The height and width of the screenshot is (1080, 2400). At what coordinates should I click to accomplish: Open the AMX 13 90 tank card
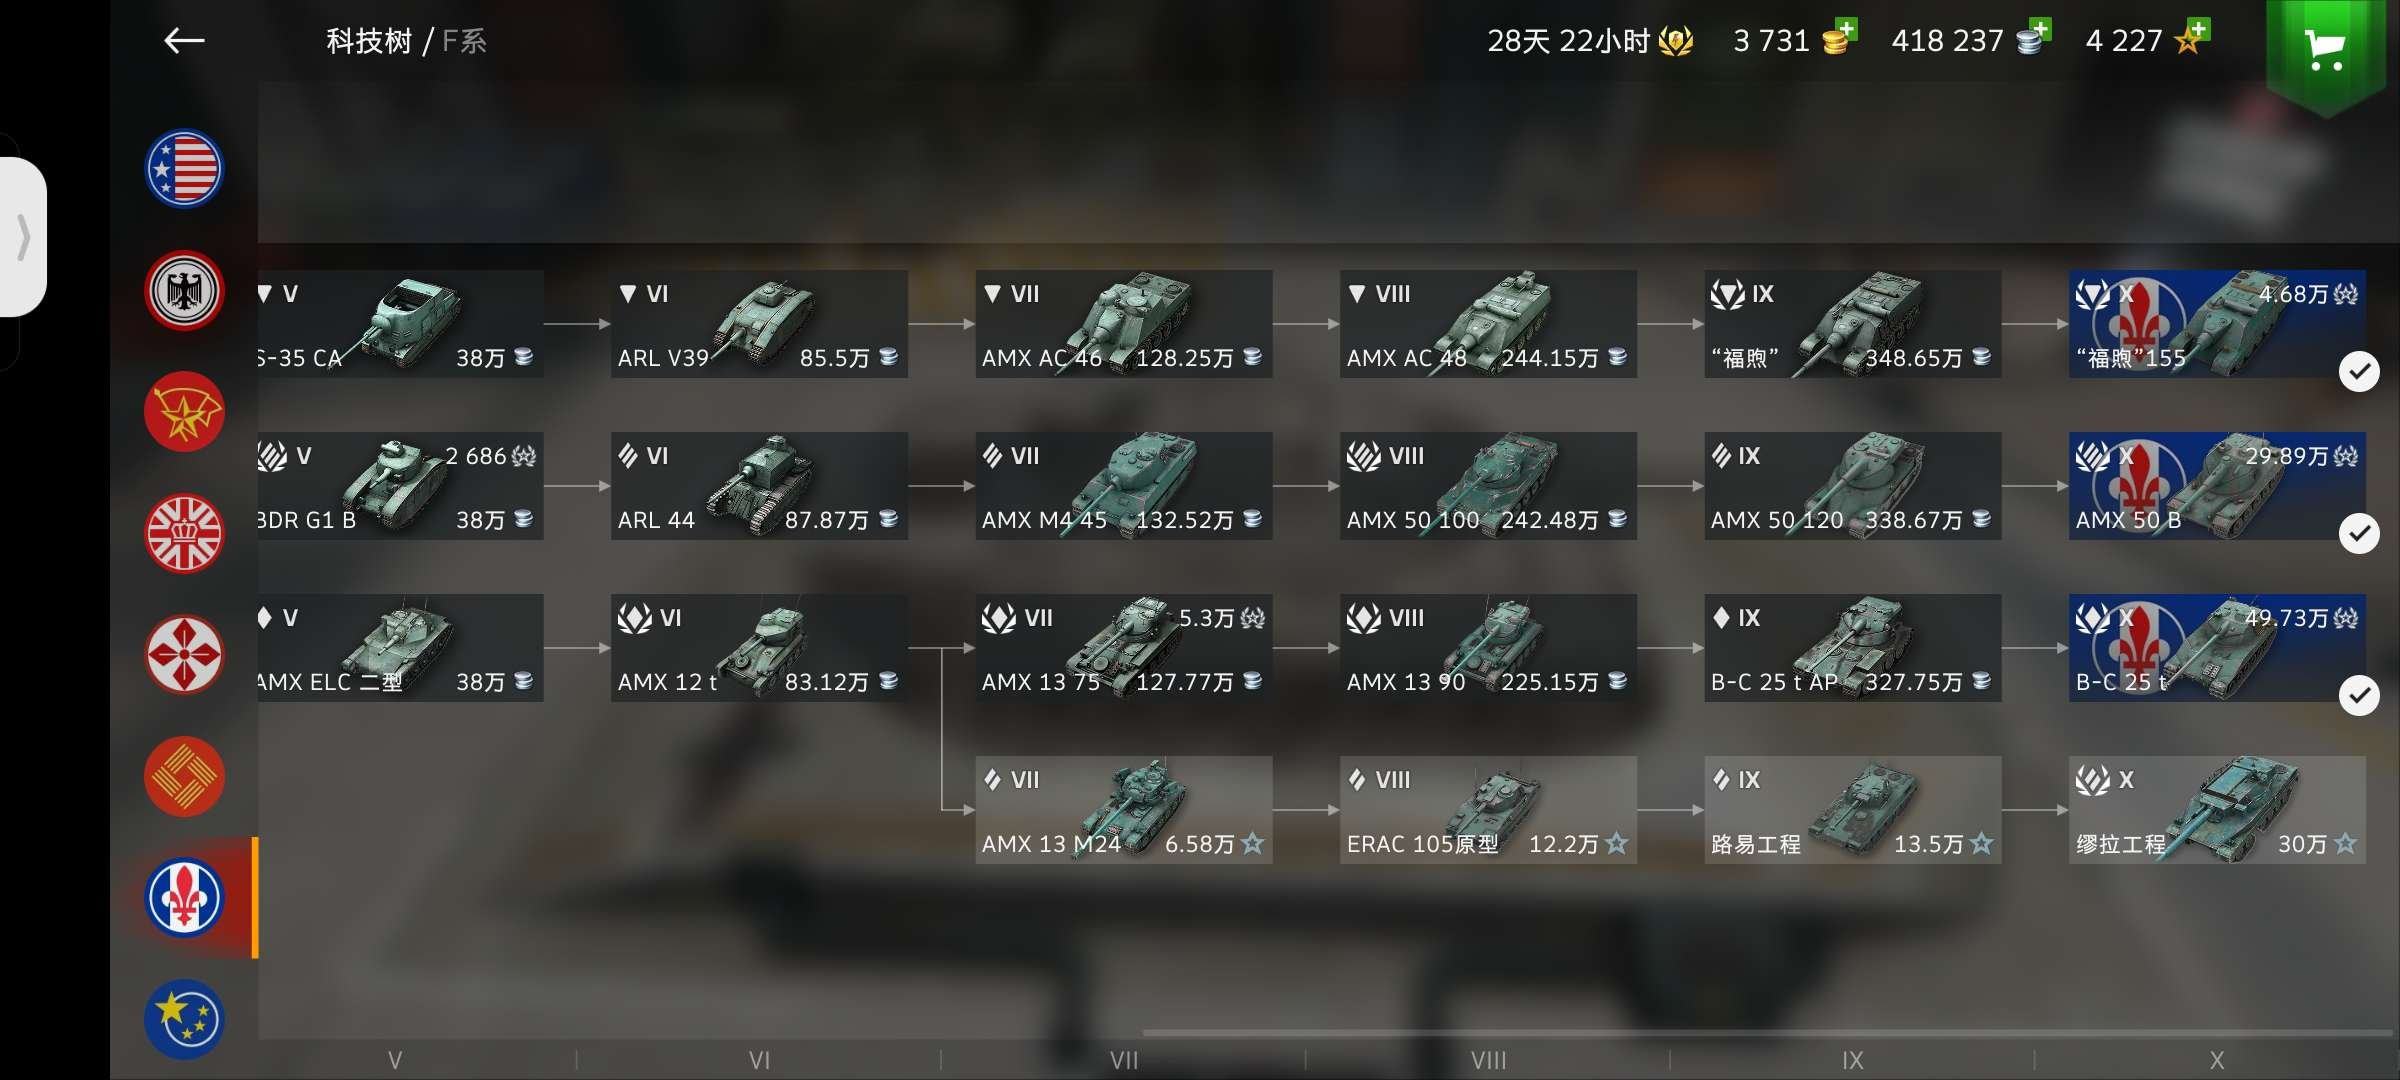coord(1488,648)
